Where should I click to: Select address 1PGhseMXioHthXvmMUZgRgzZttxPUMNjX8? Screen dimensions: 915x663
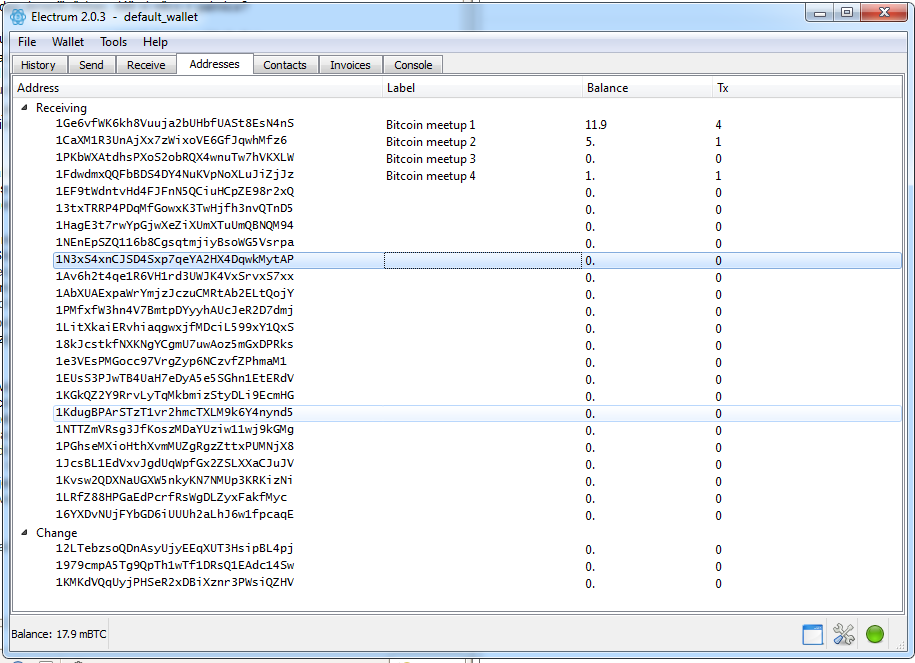(x=174, y=446)
